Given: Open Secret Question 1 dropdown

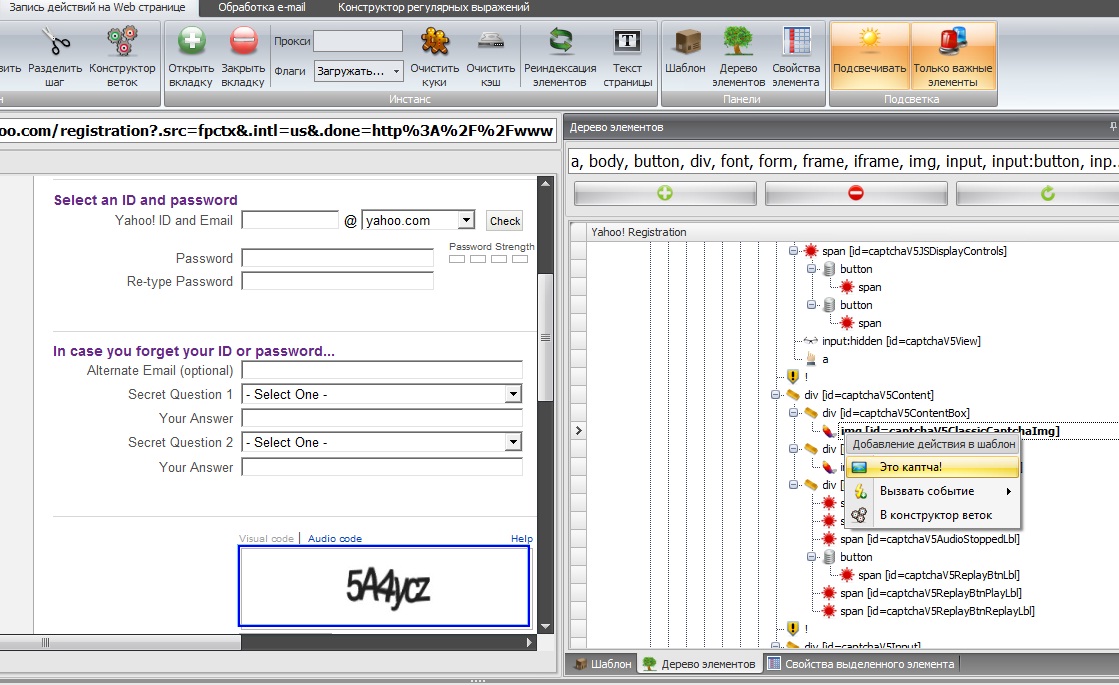Looking at the screenshot, I should click(382, 394).
